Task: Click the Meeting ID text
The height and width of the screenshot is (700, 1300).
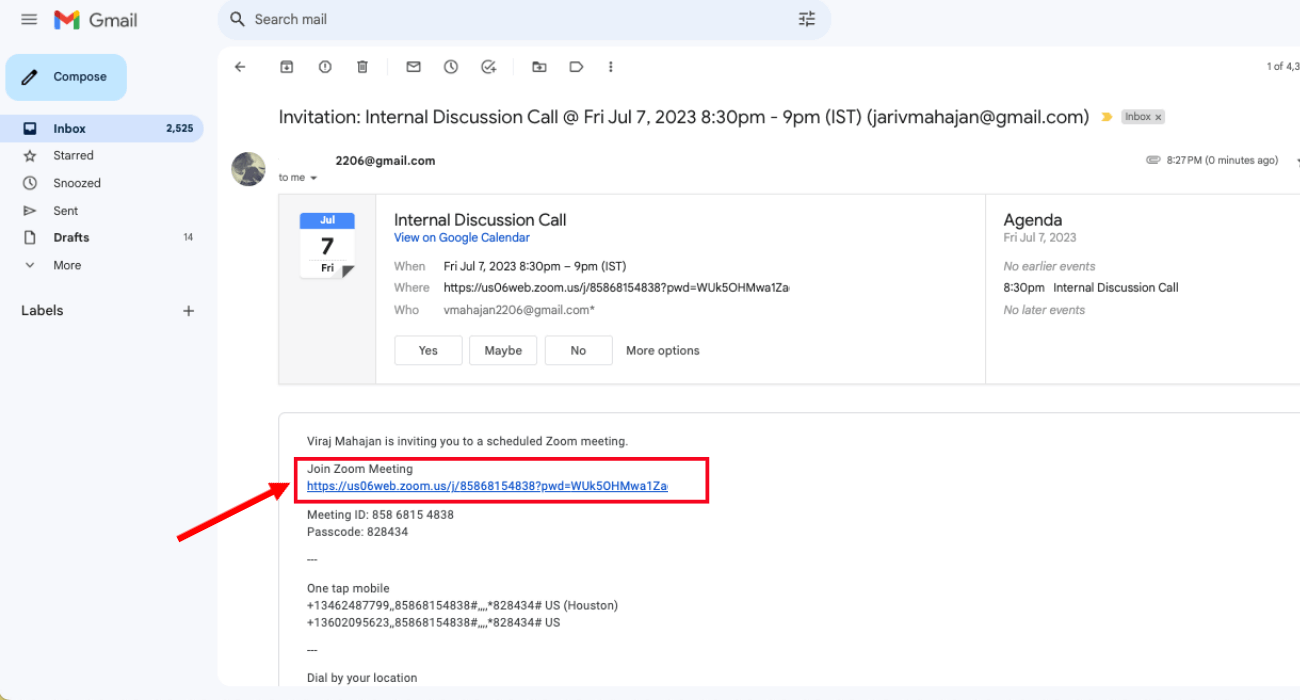Action: coord(380,515)
